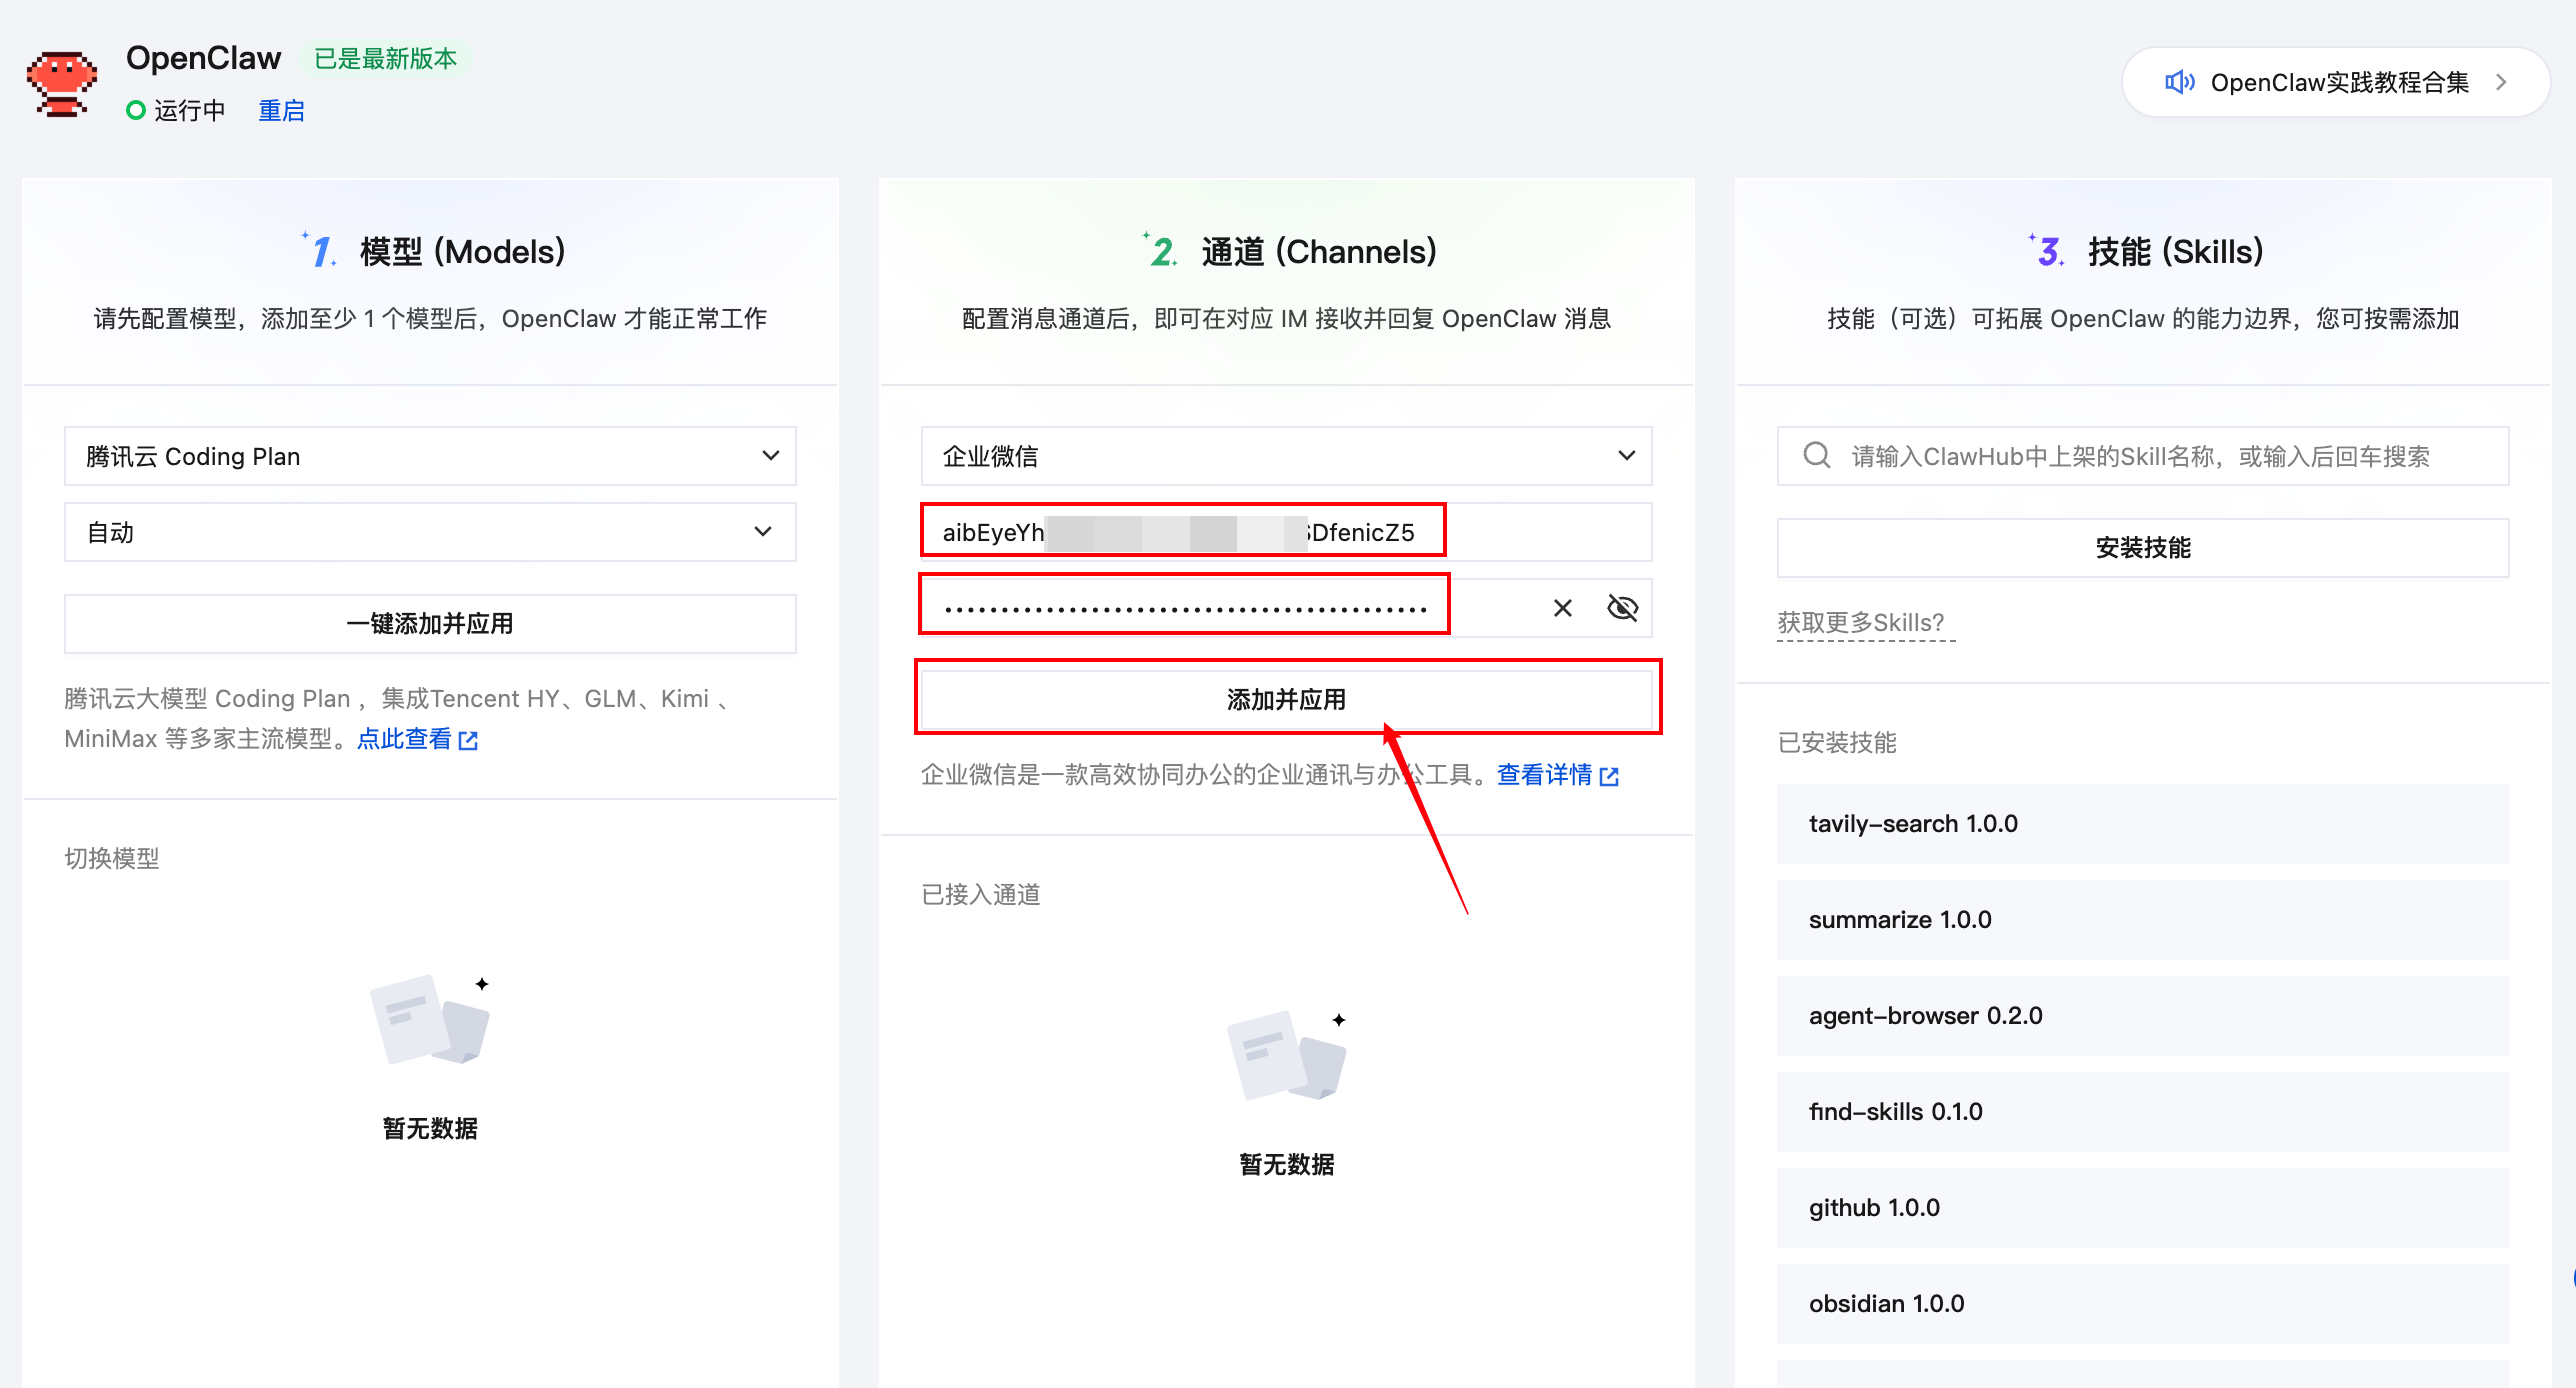
Task: Click the speaker icon in tutorial banner
Action: point(2179,82)
